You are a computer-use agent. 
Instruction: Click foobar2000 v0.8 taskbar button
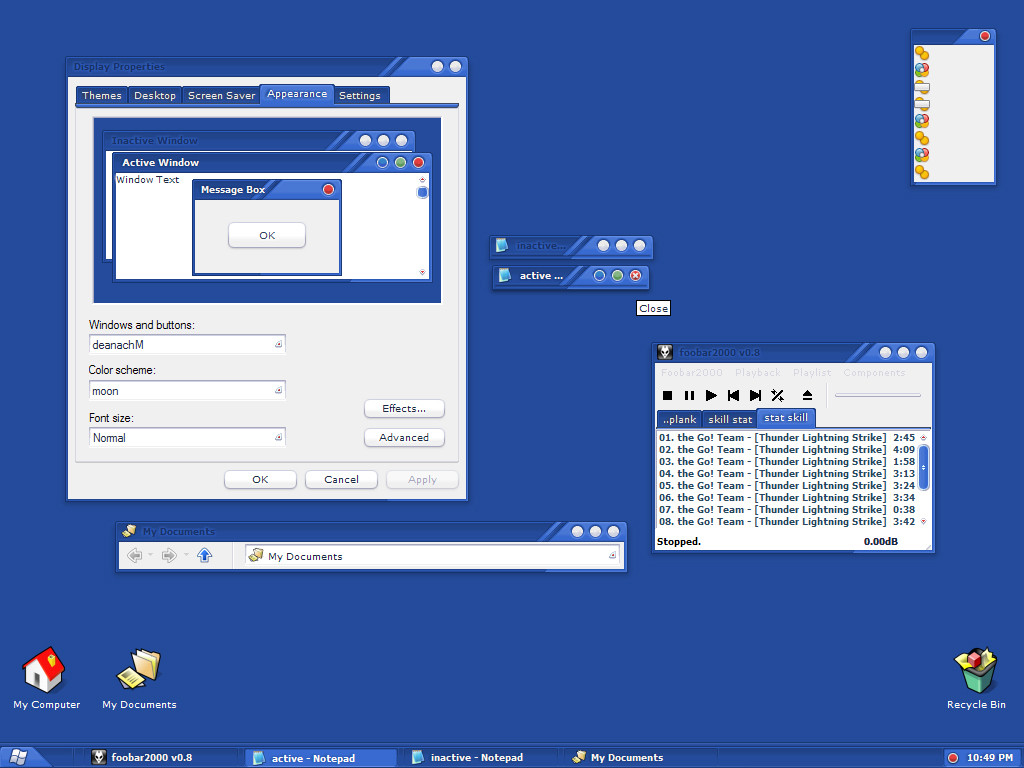[x=161, y=758]
